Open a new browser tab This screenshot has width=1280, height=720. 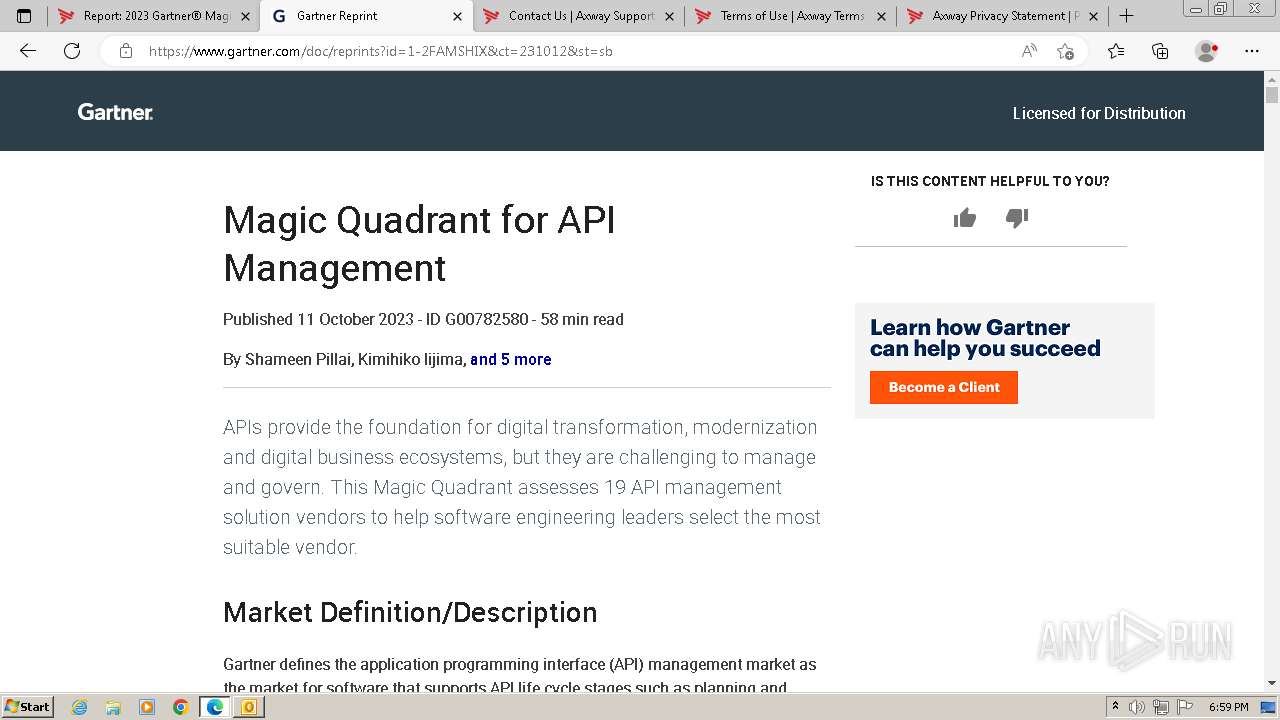pos(1126,16)
